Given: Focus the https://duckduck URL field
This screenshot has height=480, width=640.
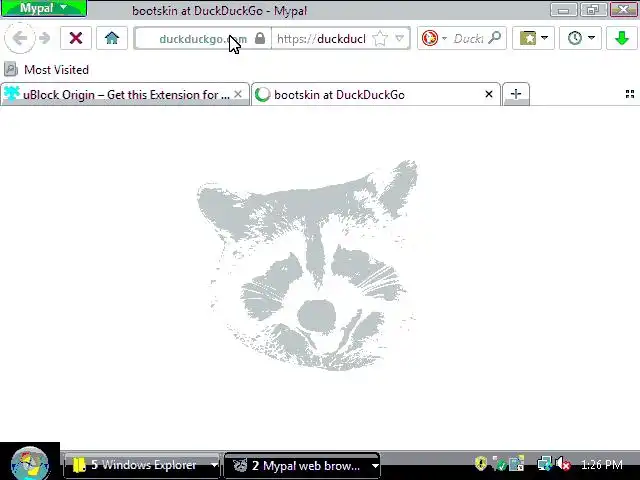Looking at the screenshot, I should 321,39.
